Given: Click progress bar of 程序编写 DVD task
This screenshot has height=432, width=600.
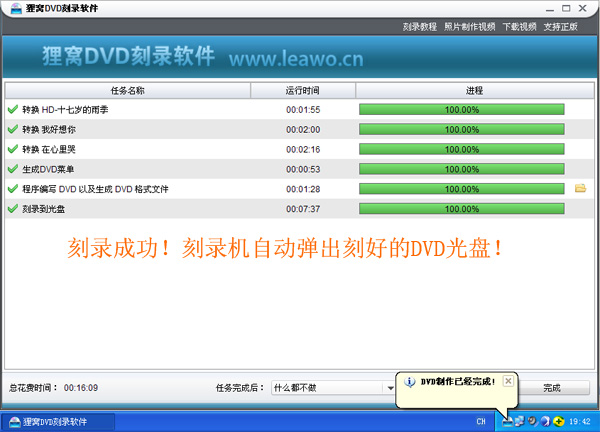Looking at the screenshot, I should [x=461, y=189].
